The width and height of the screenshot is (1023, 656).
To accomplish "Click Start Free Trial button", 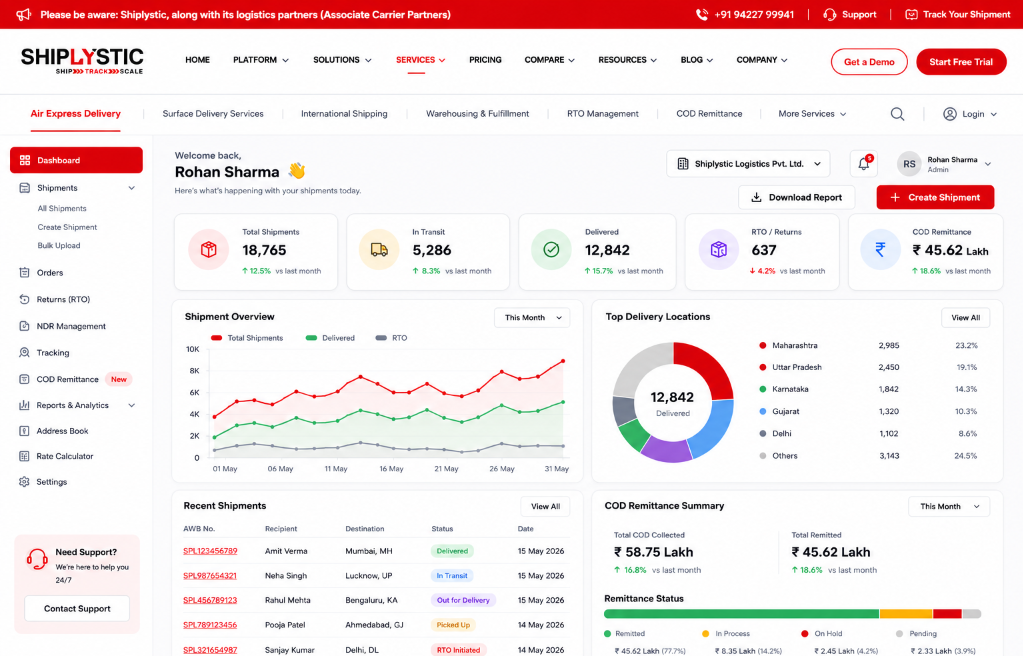I will (x=961, y=62).
